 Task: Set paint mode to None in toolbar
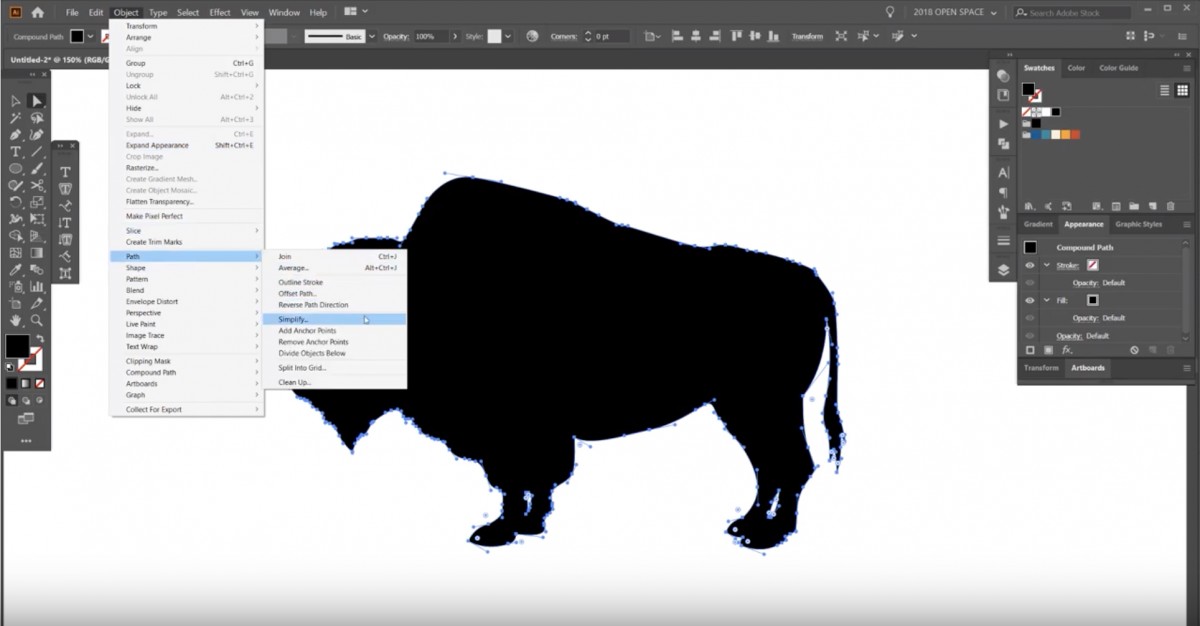[39, 383]
